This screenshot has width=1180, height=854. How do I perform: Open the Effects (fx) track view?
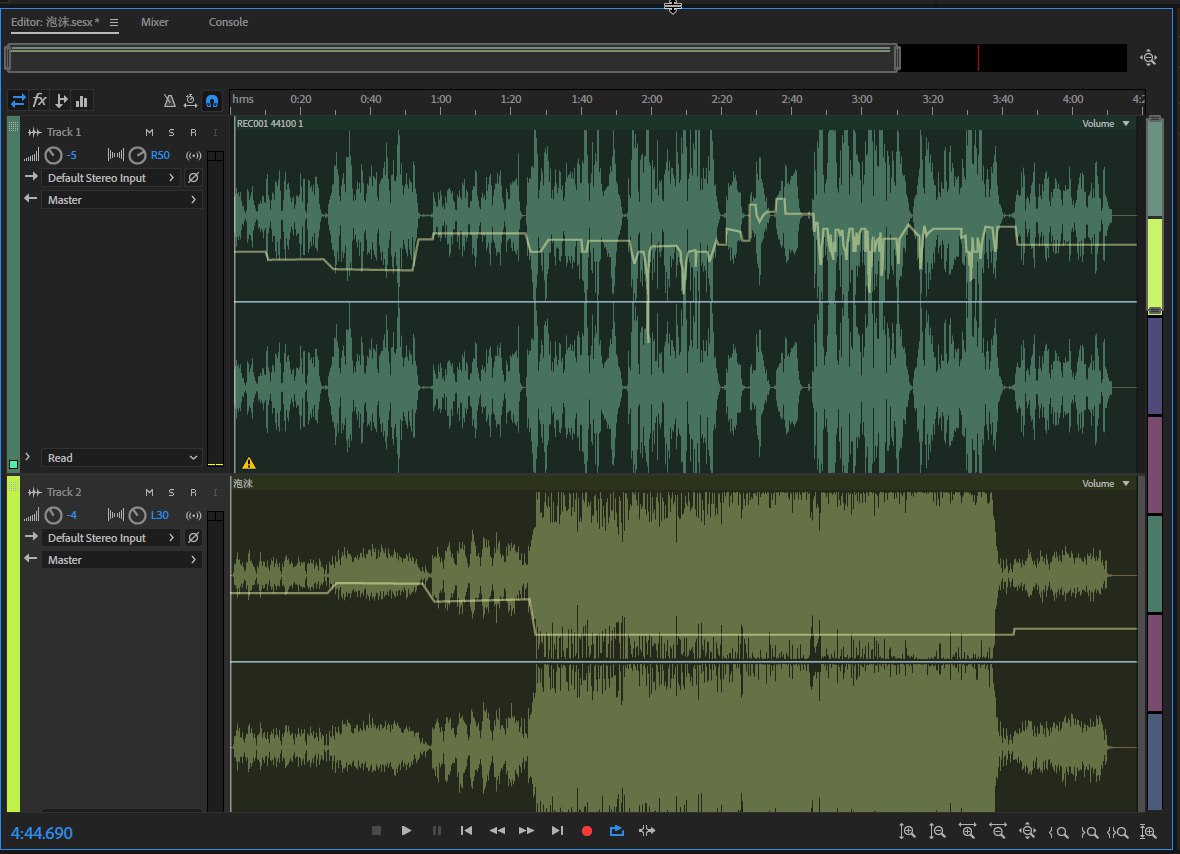click(x=40, y=100)
